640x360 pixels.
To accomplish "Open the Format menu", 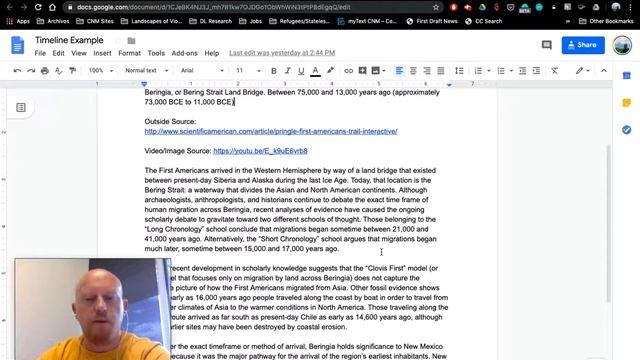I will tap(129, 53).
